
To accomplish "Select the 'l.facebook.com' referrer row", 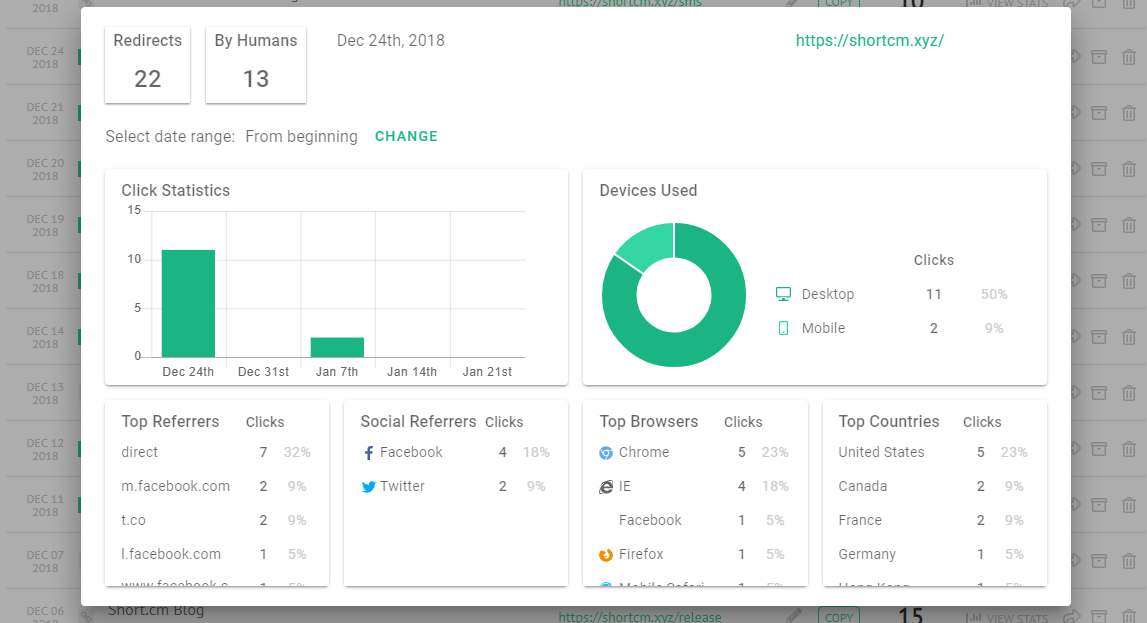I will (x=217, y=554).
